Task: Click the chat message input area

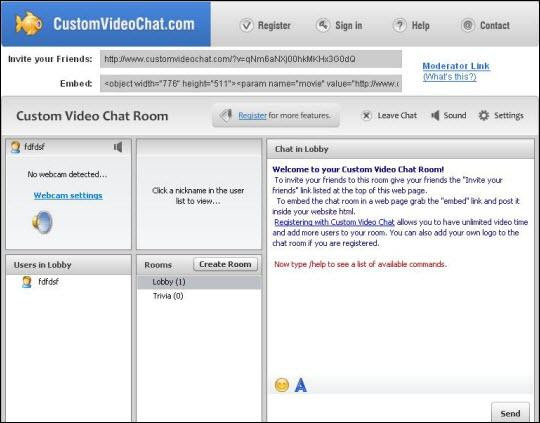Action: coord(379,409)
